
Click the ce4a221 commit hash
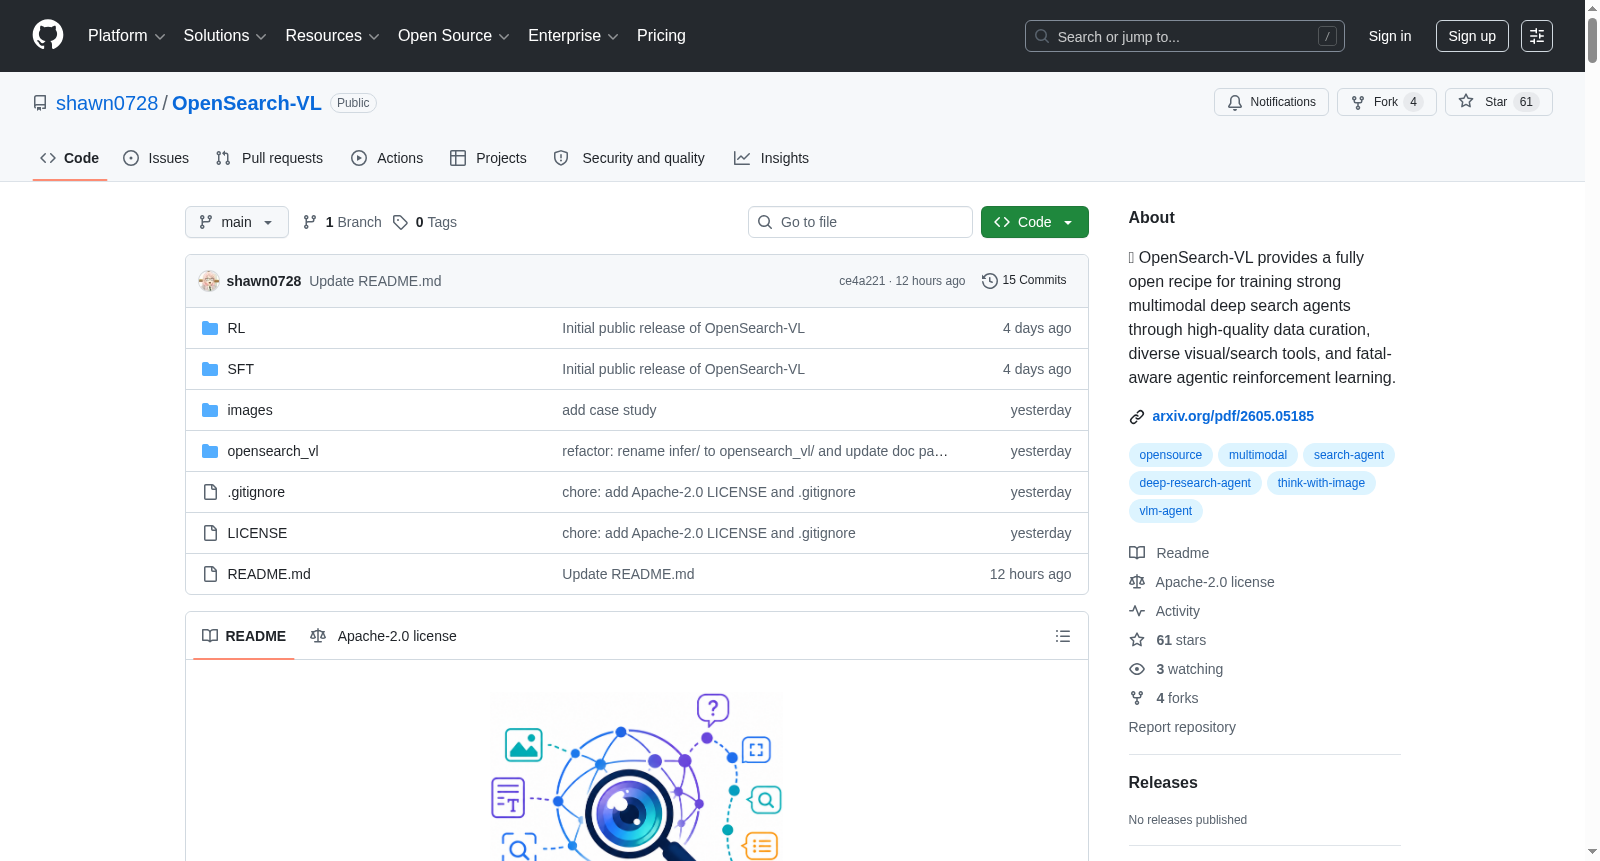862,281
